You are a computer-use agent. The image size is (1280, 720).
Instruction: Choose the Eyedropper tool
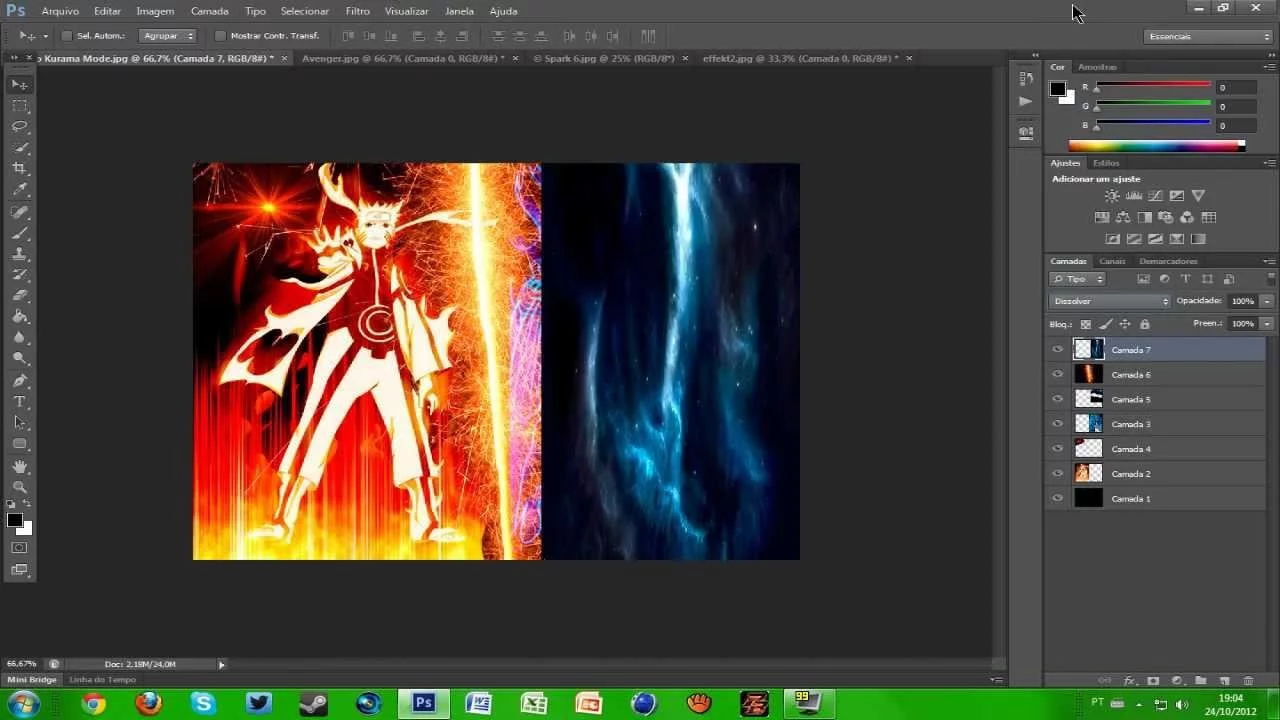click(x=20, y=190)
